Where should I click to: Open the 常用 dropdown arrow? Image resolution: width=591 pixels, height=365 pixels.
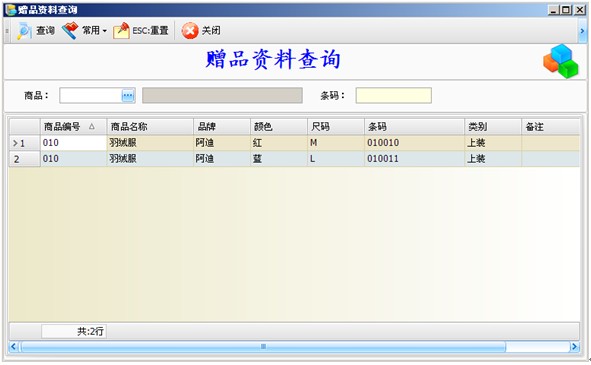[x=104, y=31]
